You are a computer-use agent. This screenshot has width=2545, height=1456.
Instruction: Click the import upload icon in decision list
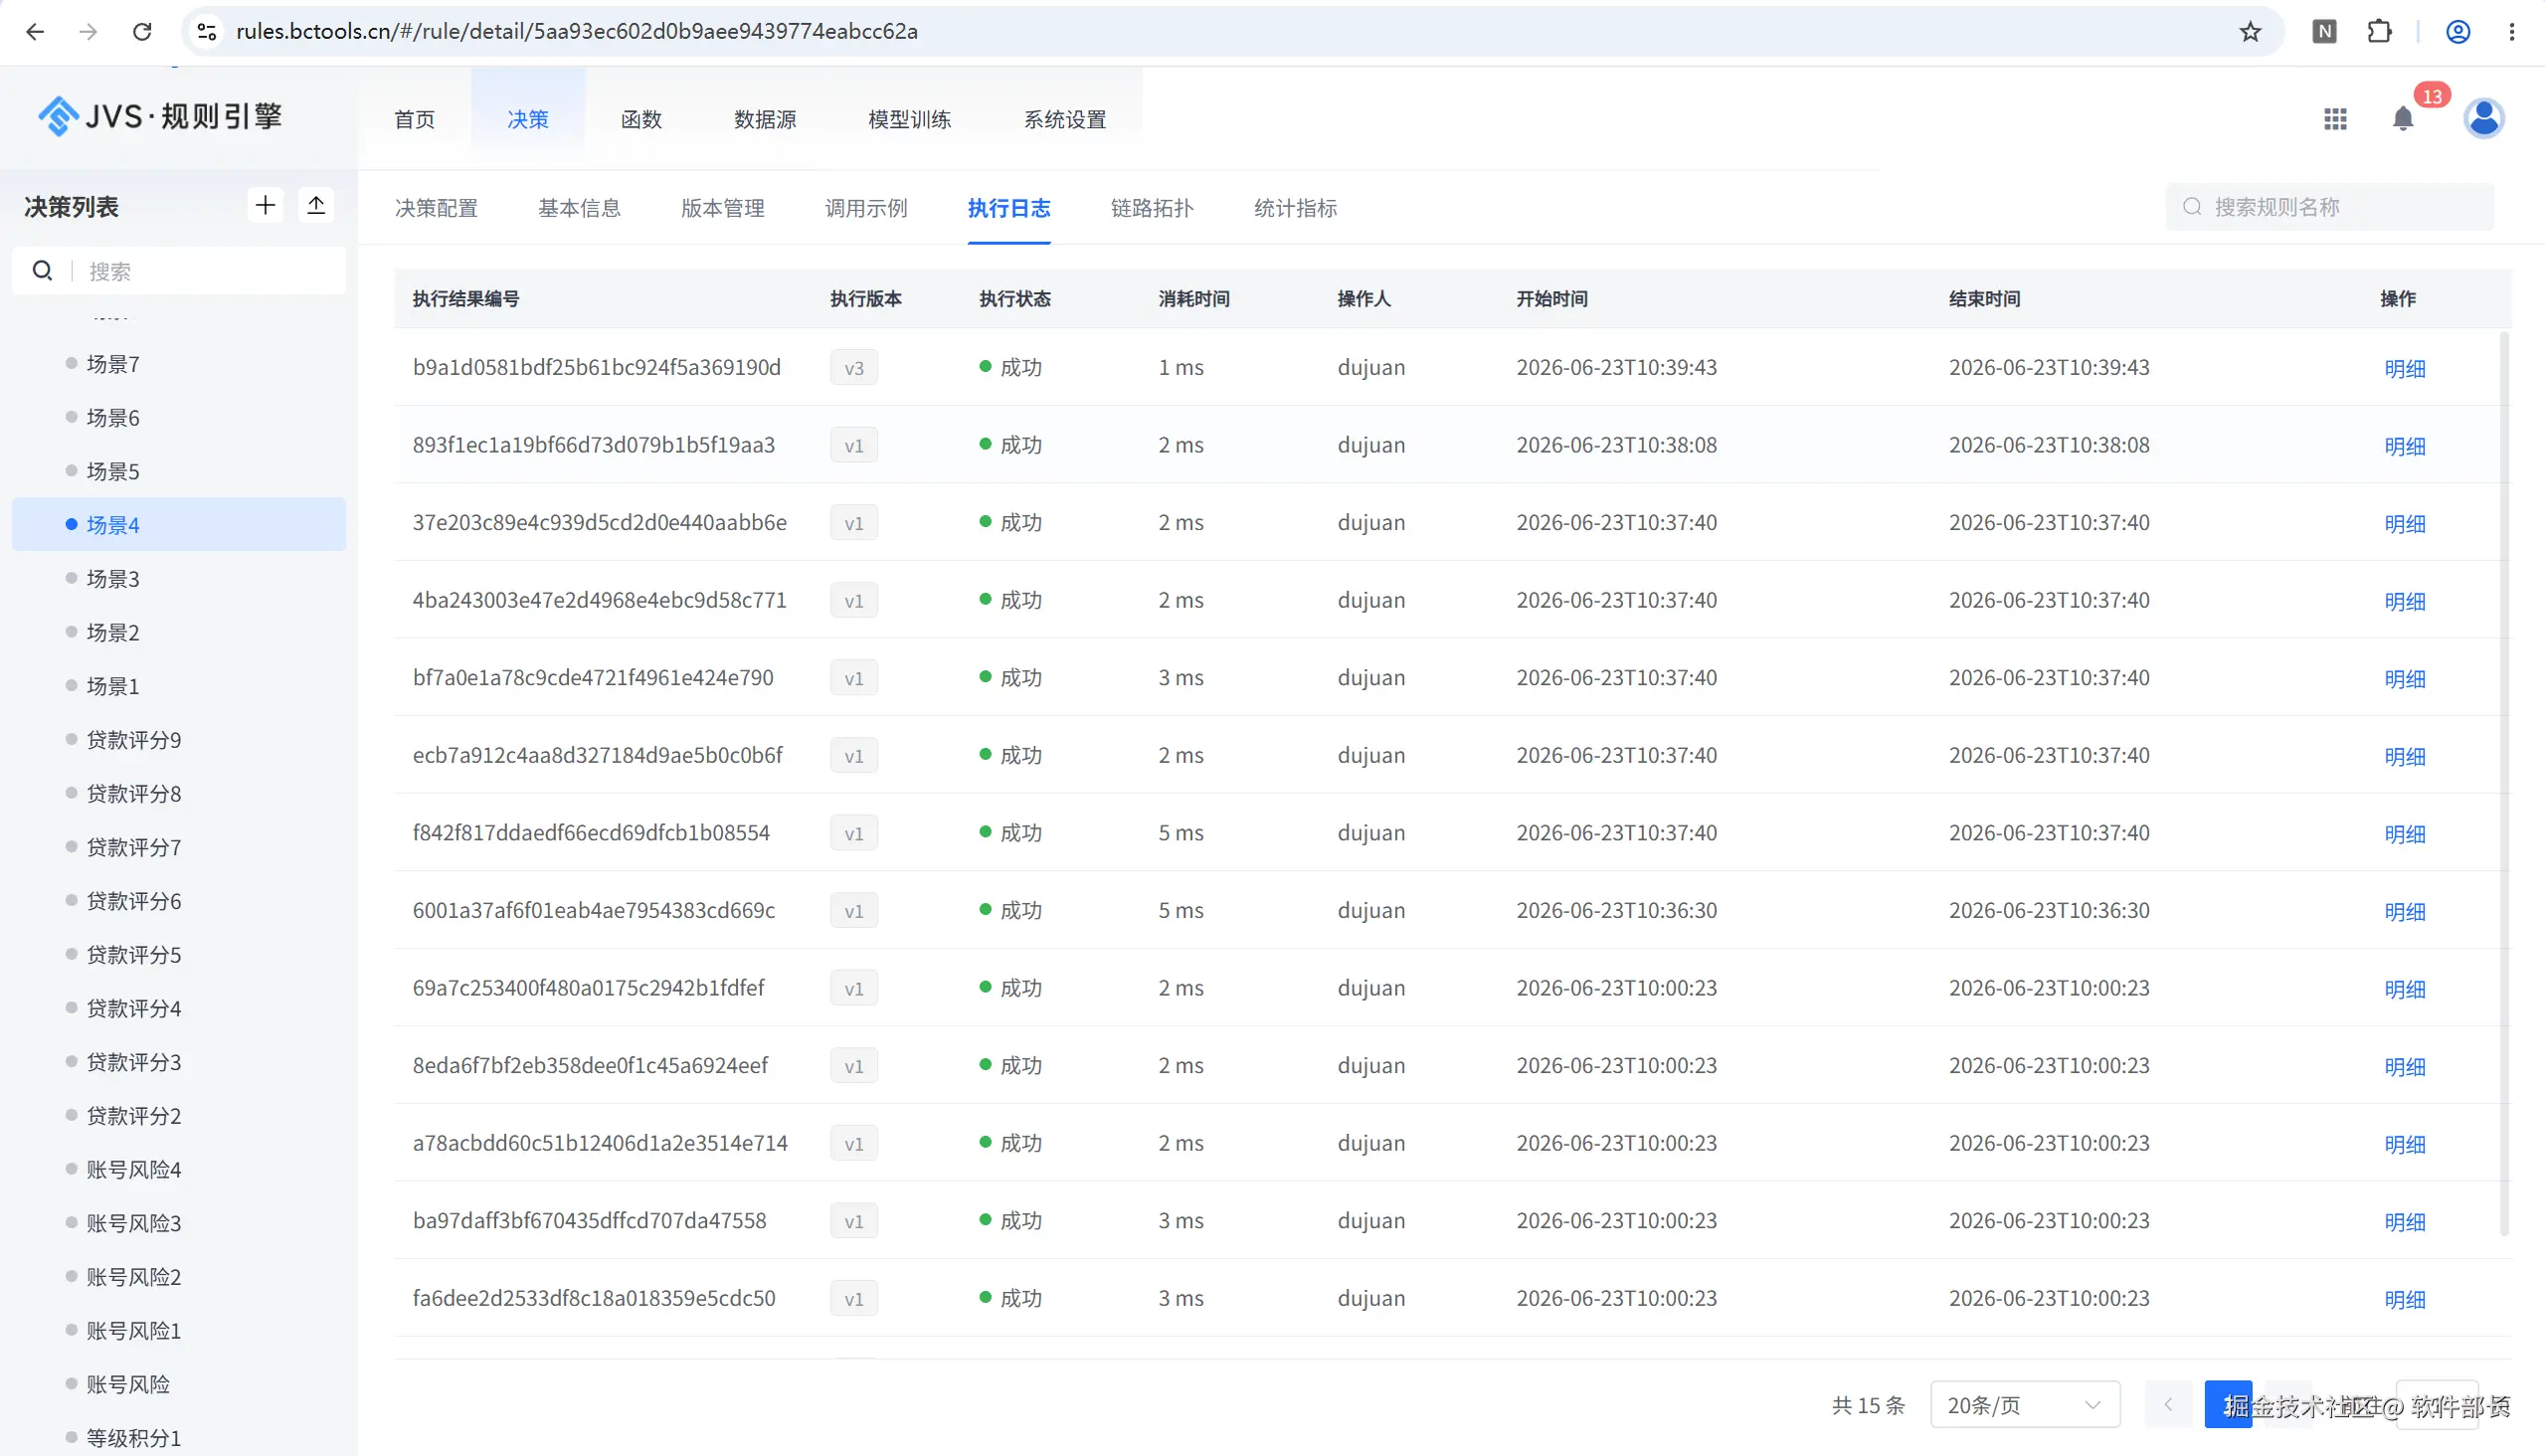click(x=316, y=206)
